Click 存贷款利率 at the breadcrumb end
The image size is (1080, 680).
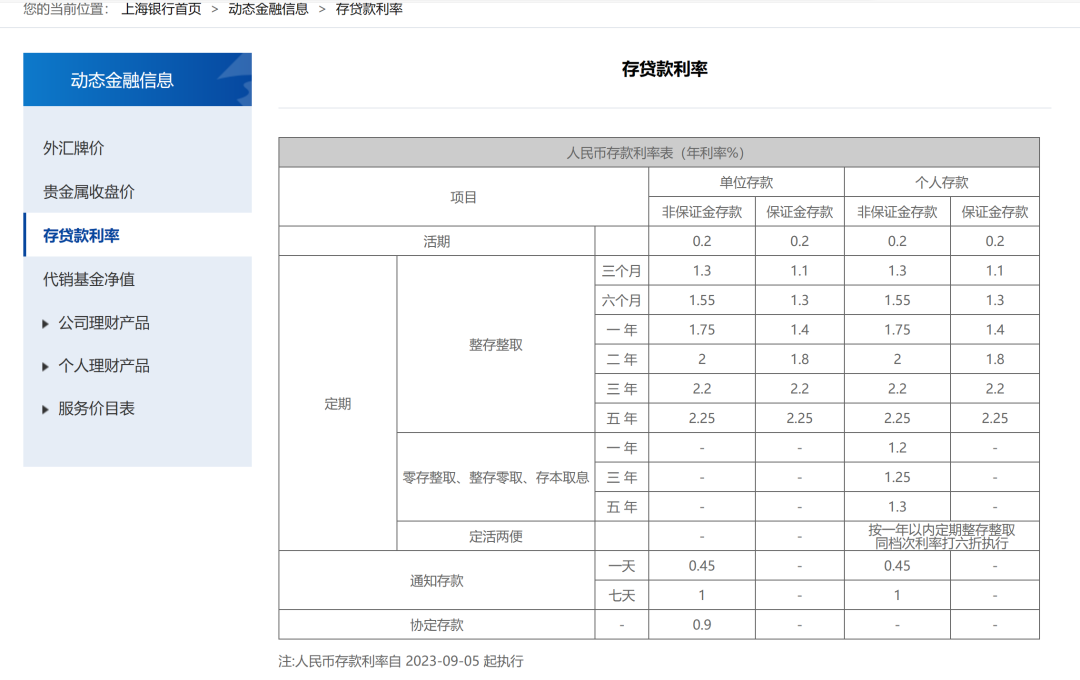369,9
